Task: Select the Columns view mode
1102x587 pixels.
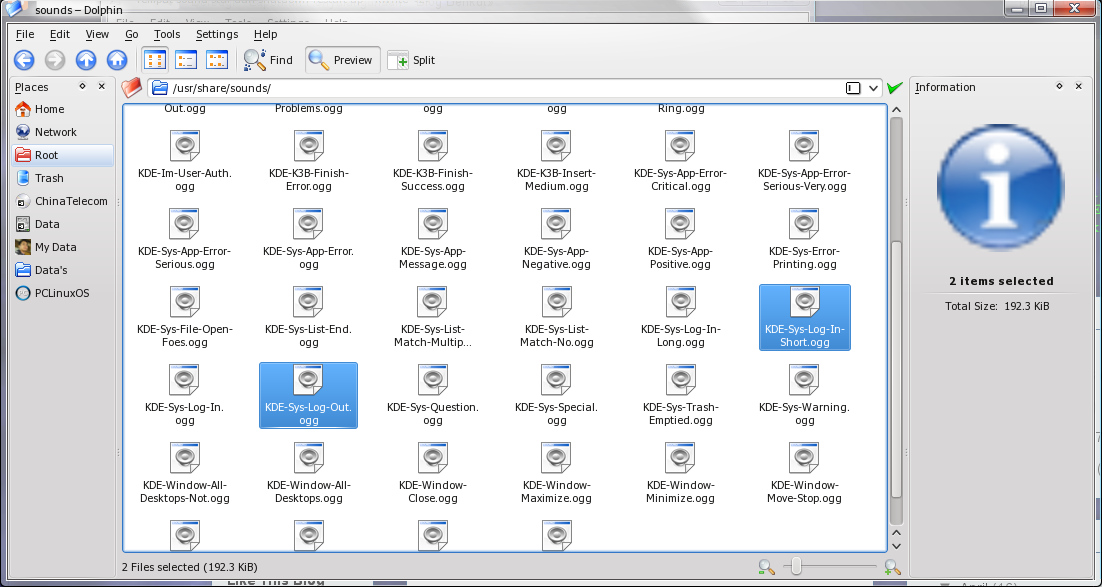Action: [217, 59]
